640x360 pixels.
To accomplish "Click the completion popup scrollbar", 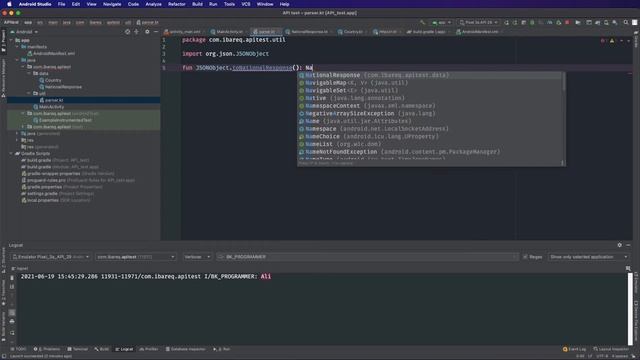I will tap(564, 82).
